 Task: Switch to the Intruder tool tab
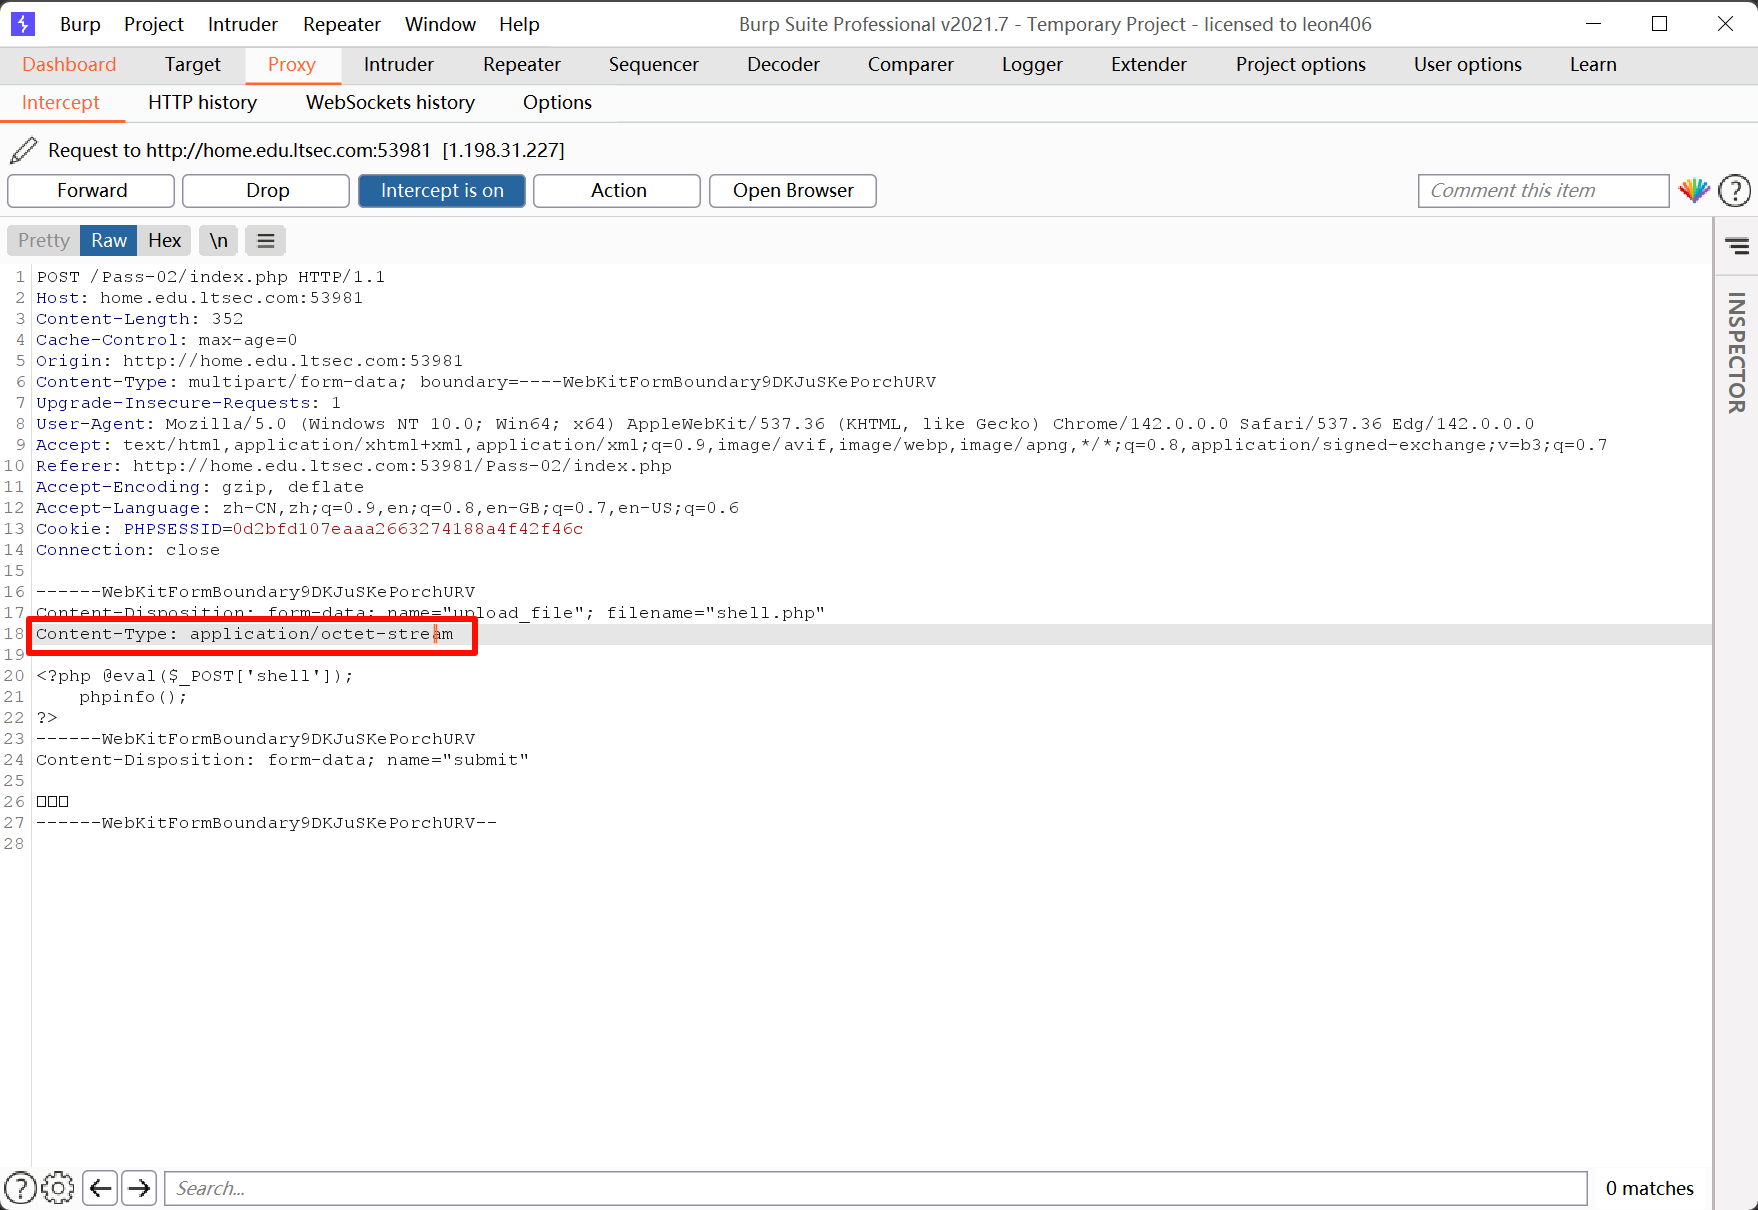399,64
